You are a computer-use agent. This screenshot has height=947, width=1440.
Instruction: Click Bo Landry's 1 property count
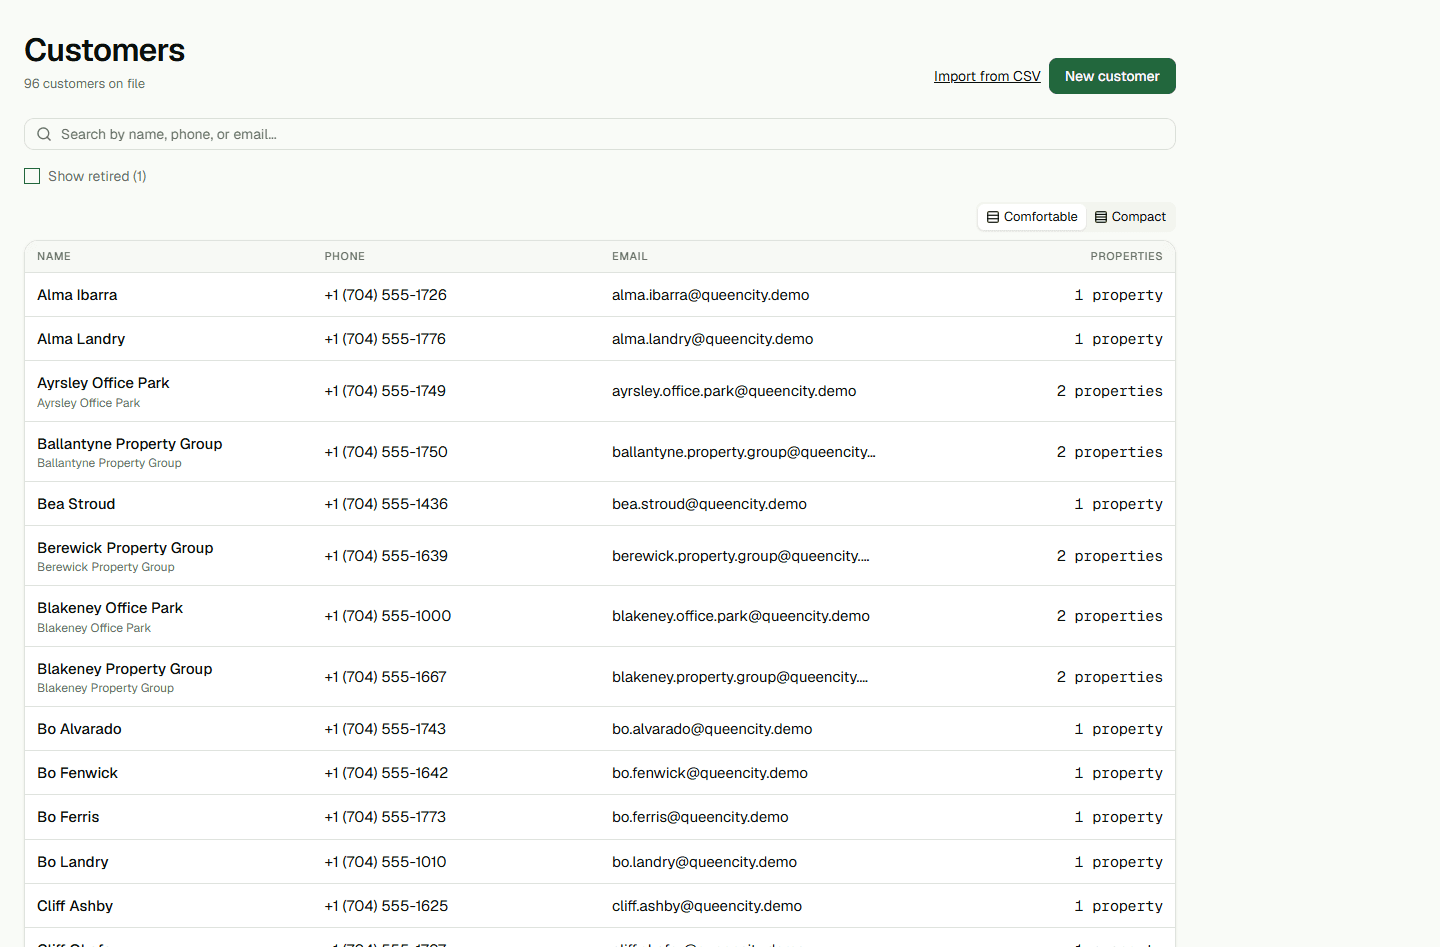click(x=1119, y=862)
